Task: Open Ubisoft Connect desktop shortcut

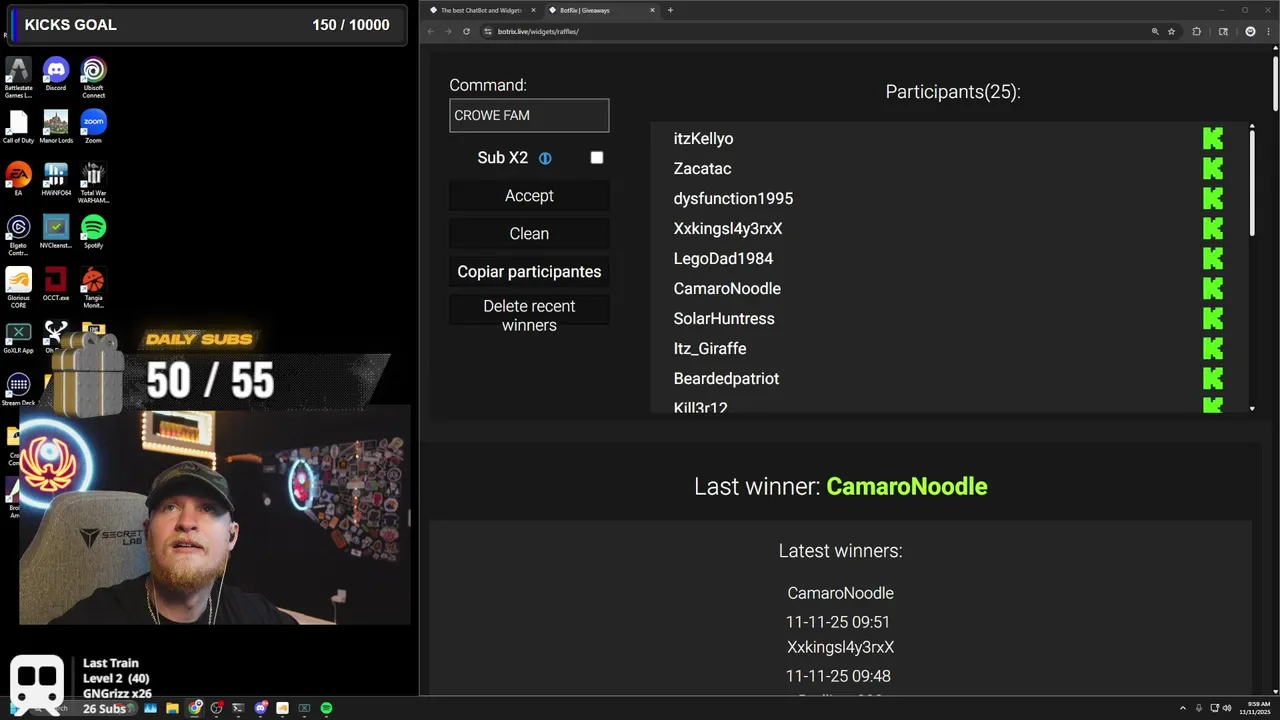Action: pos(93,77)
